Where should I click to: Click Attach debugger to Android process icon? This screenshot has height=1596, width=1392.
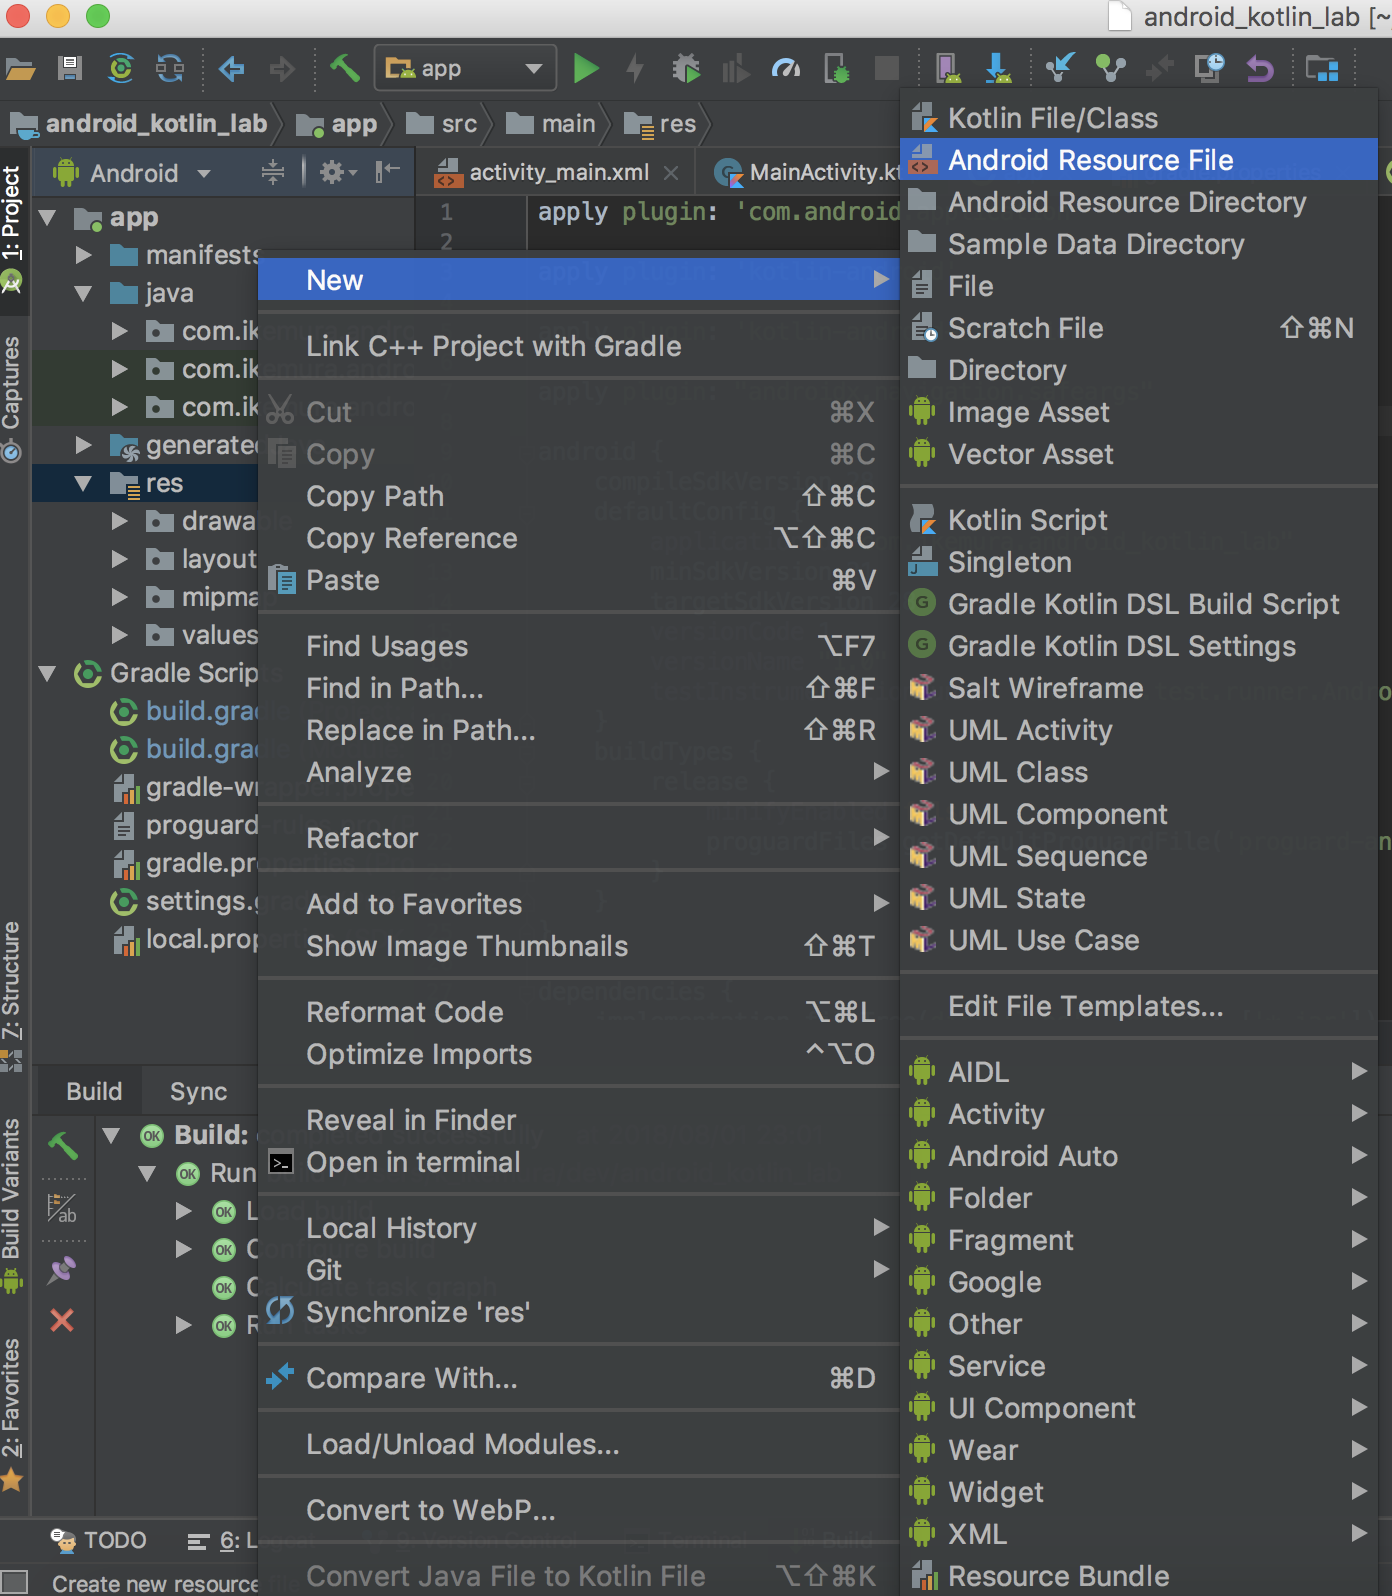[x=836, y=68]
